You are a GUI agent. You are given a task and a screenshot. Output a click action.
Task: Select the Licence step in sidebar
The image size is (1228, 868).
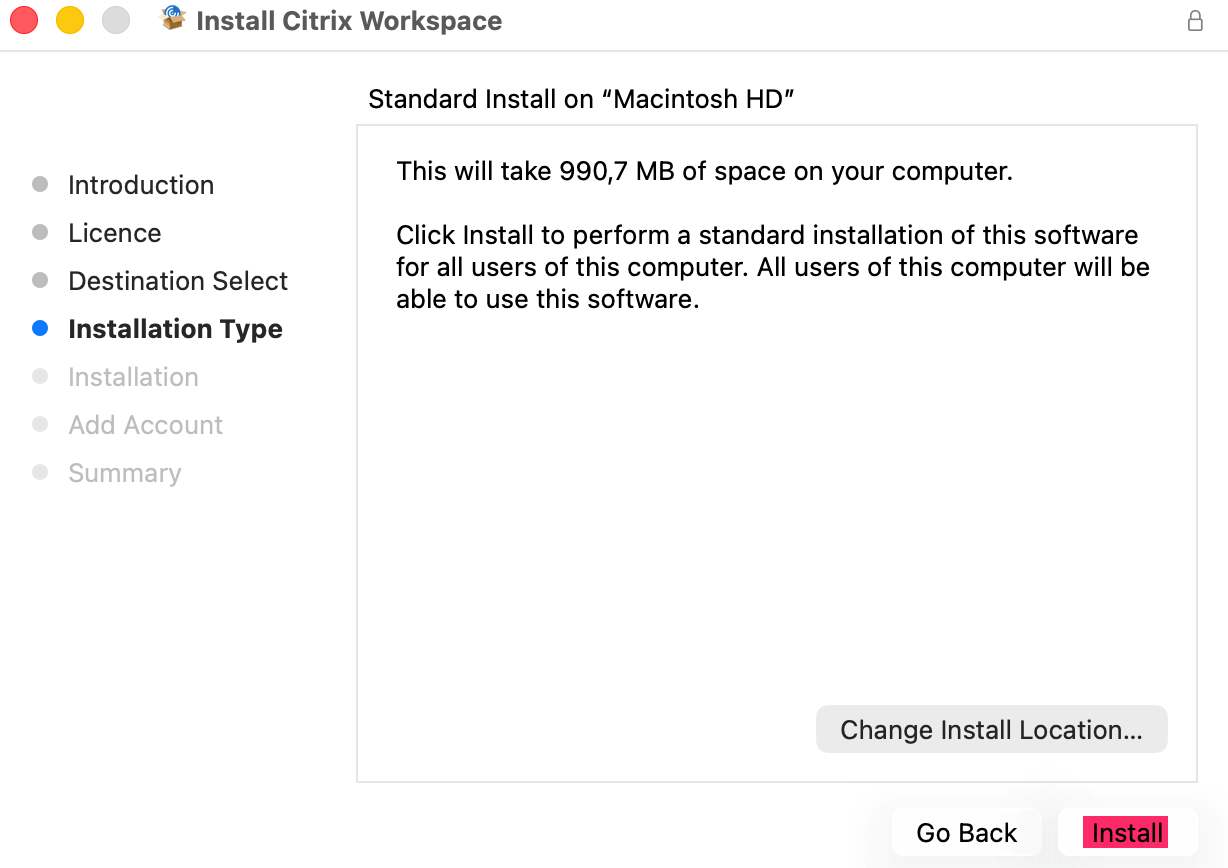(x=115, y=233)
